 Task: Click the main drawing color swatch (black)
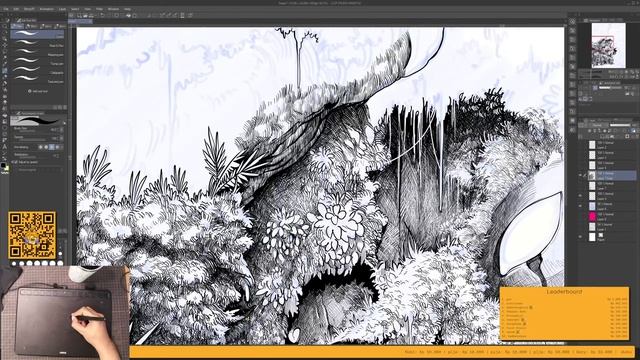click(x=3, y=165)
